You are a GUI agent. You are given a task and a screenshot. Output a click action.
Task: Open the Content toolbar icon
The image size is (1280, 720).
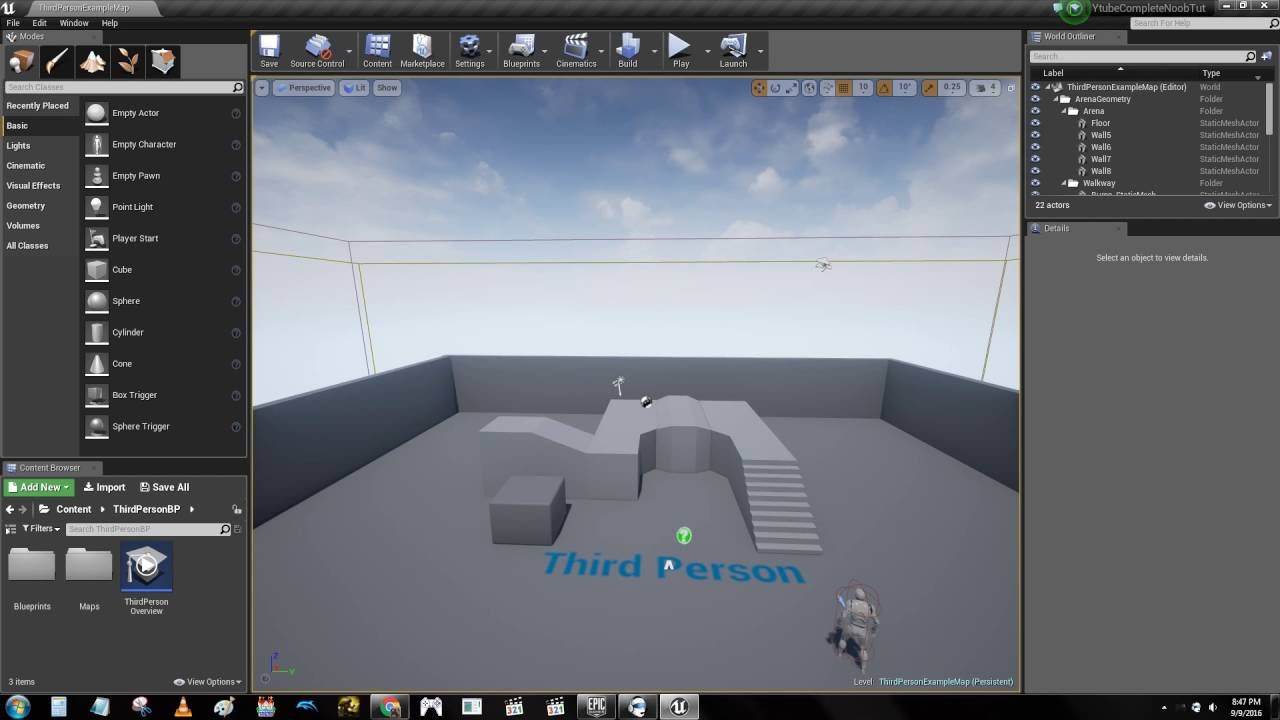[377, 51]
